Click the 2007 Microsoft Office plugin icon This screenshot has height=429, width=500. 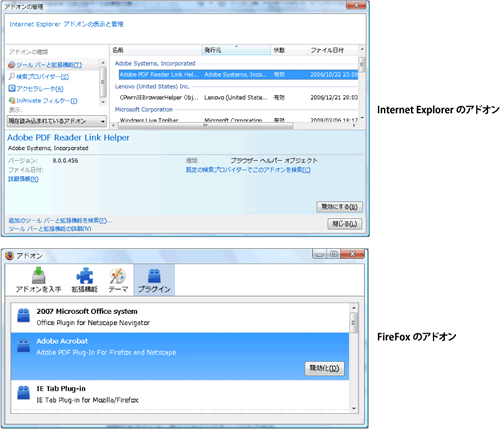(23, 315)
